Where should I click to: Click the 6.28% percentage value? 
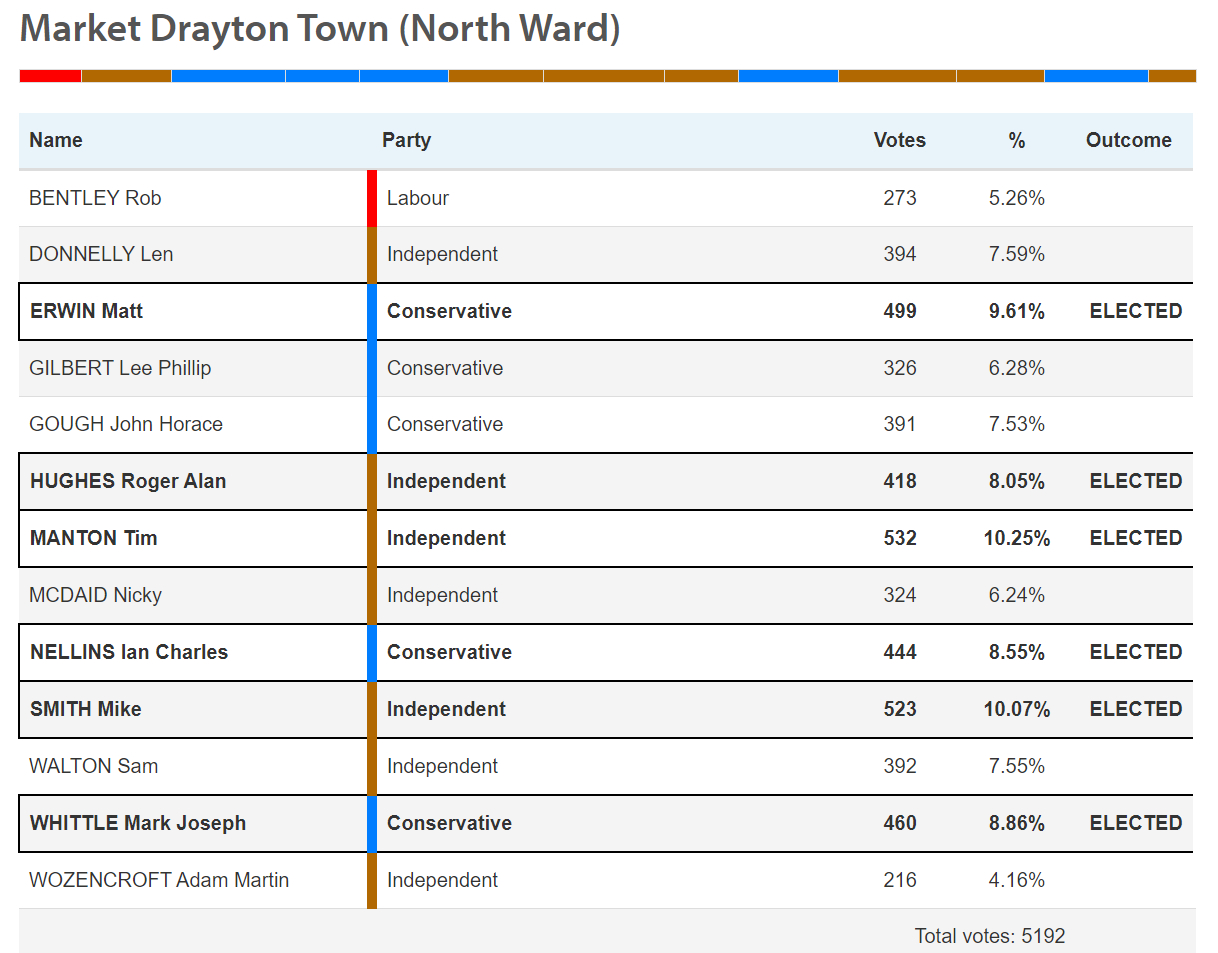1017,368
